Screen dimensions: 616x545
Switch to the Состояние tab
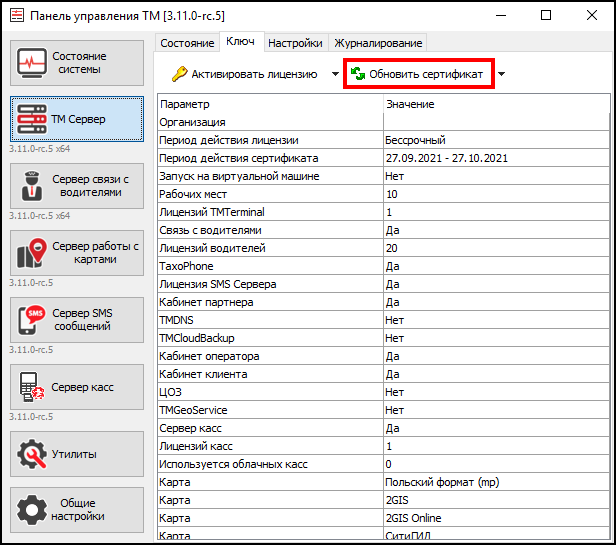coord(187,43)
